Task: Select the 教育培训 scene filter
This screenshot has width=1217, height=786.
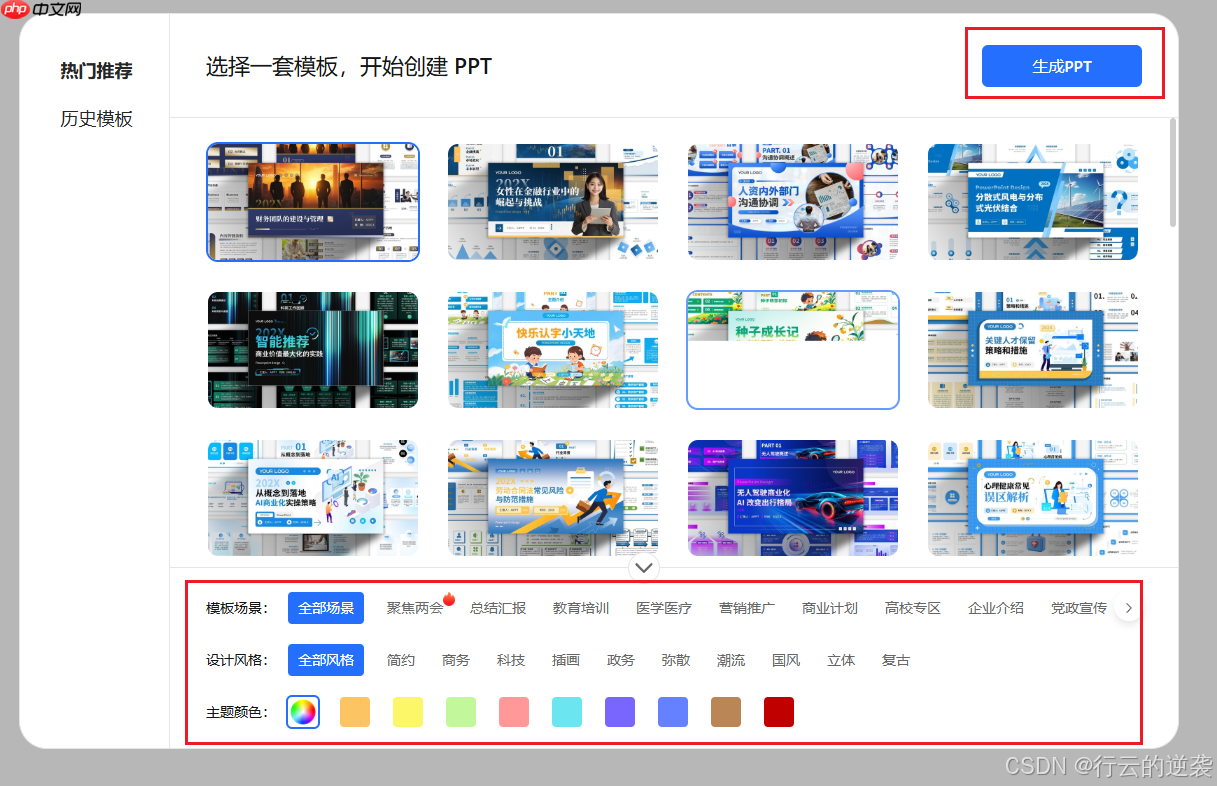Action: (x=581, y=607)
